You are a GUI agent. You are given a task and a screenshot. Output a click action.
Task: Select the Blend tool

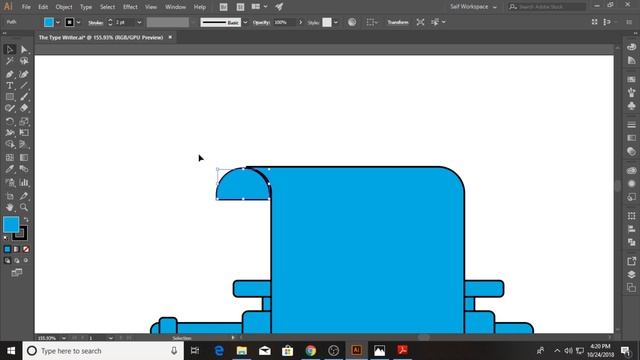(x=24, y=169)
